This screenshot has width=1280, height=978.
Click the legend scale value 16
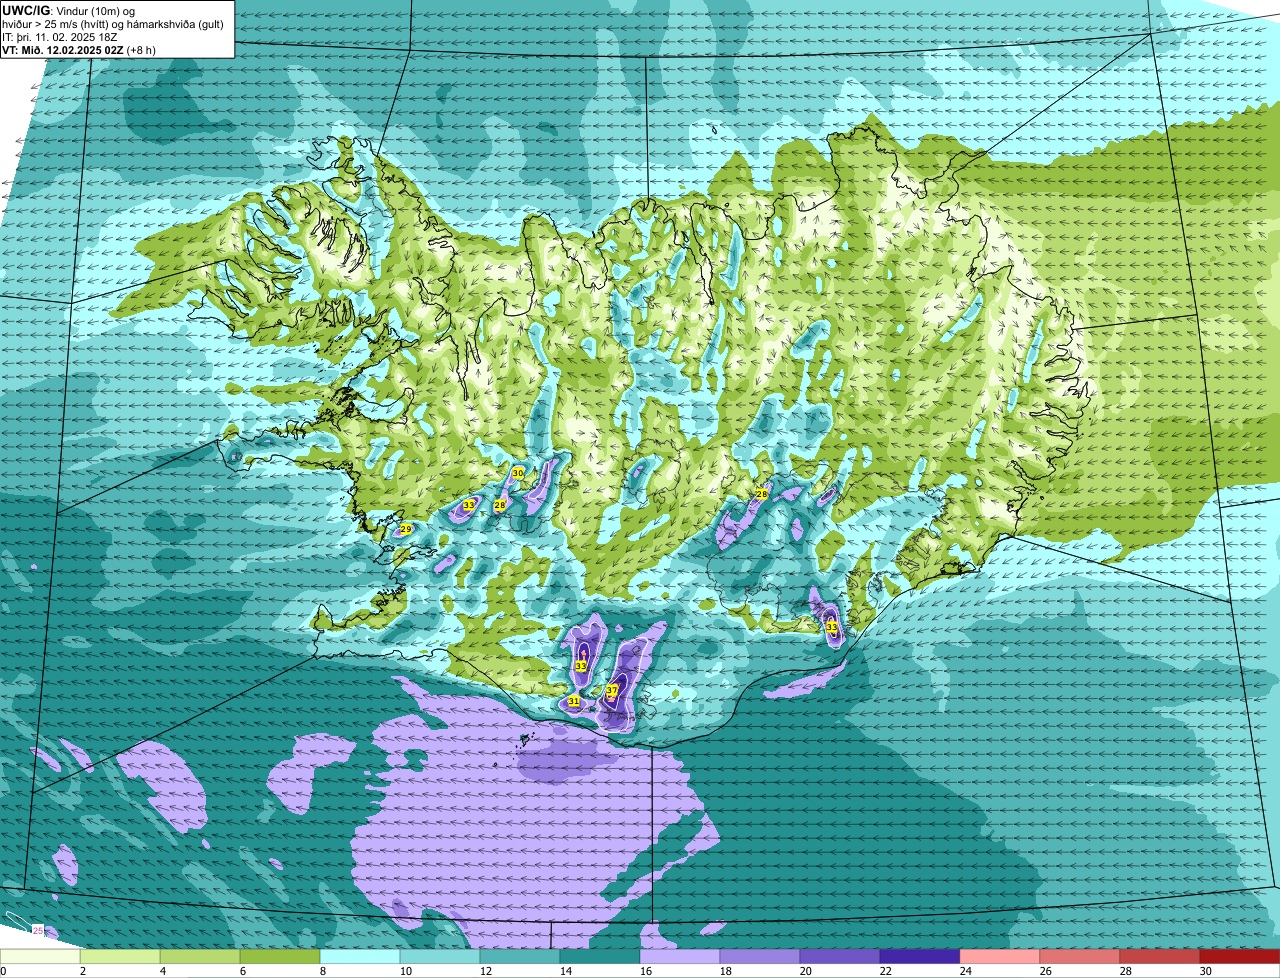645,971
